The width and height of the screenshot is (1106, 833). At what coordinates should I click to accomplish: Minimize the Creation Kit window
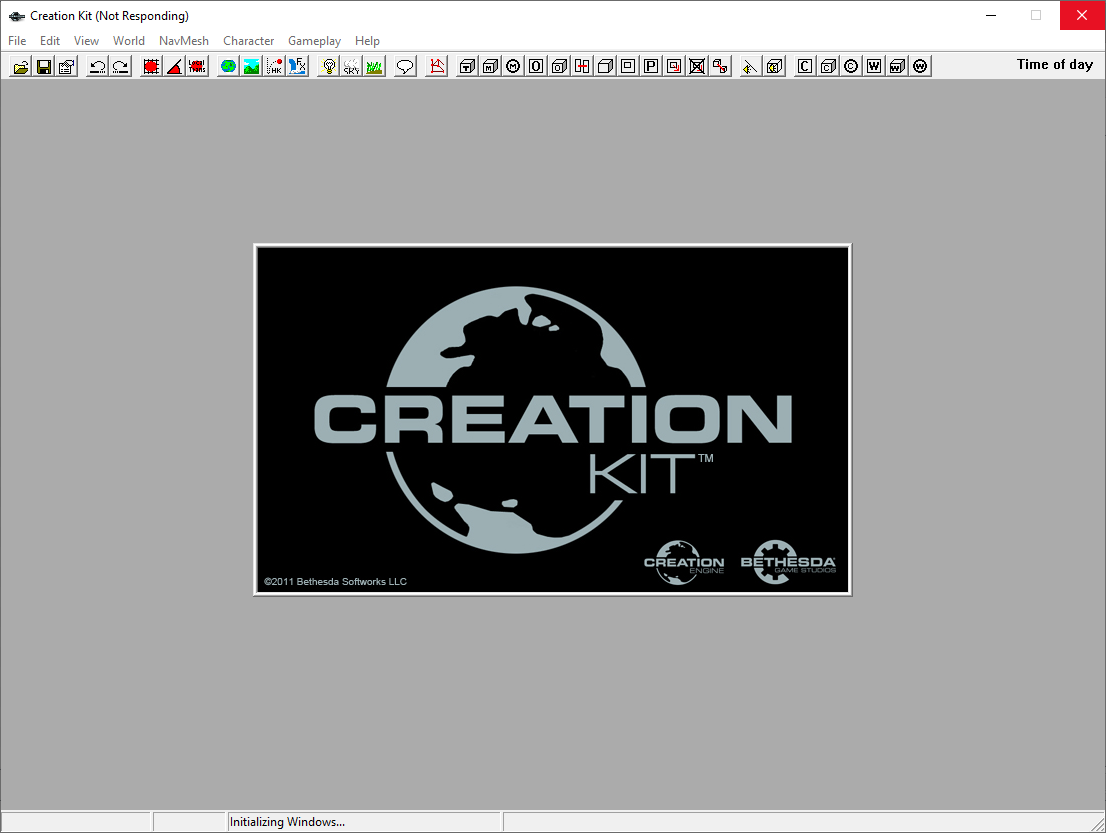[x=991, y=15]
